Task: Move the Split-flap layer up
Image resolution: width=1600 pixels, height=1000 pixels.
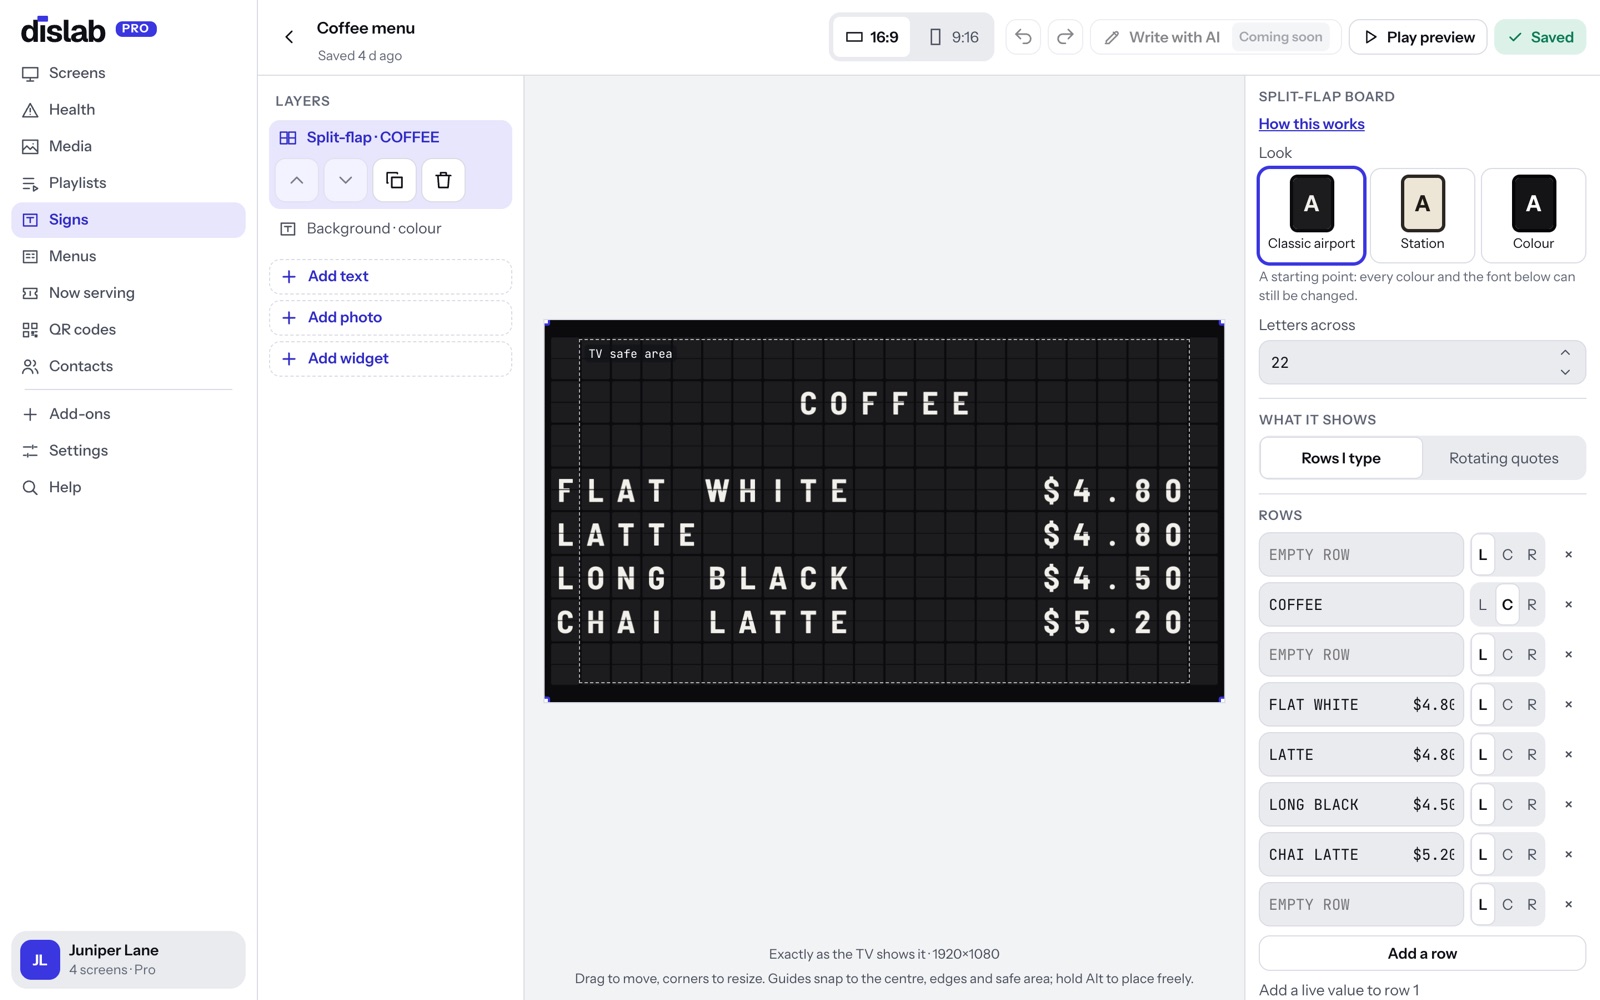Action: 297,180
